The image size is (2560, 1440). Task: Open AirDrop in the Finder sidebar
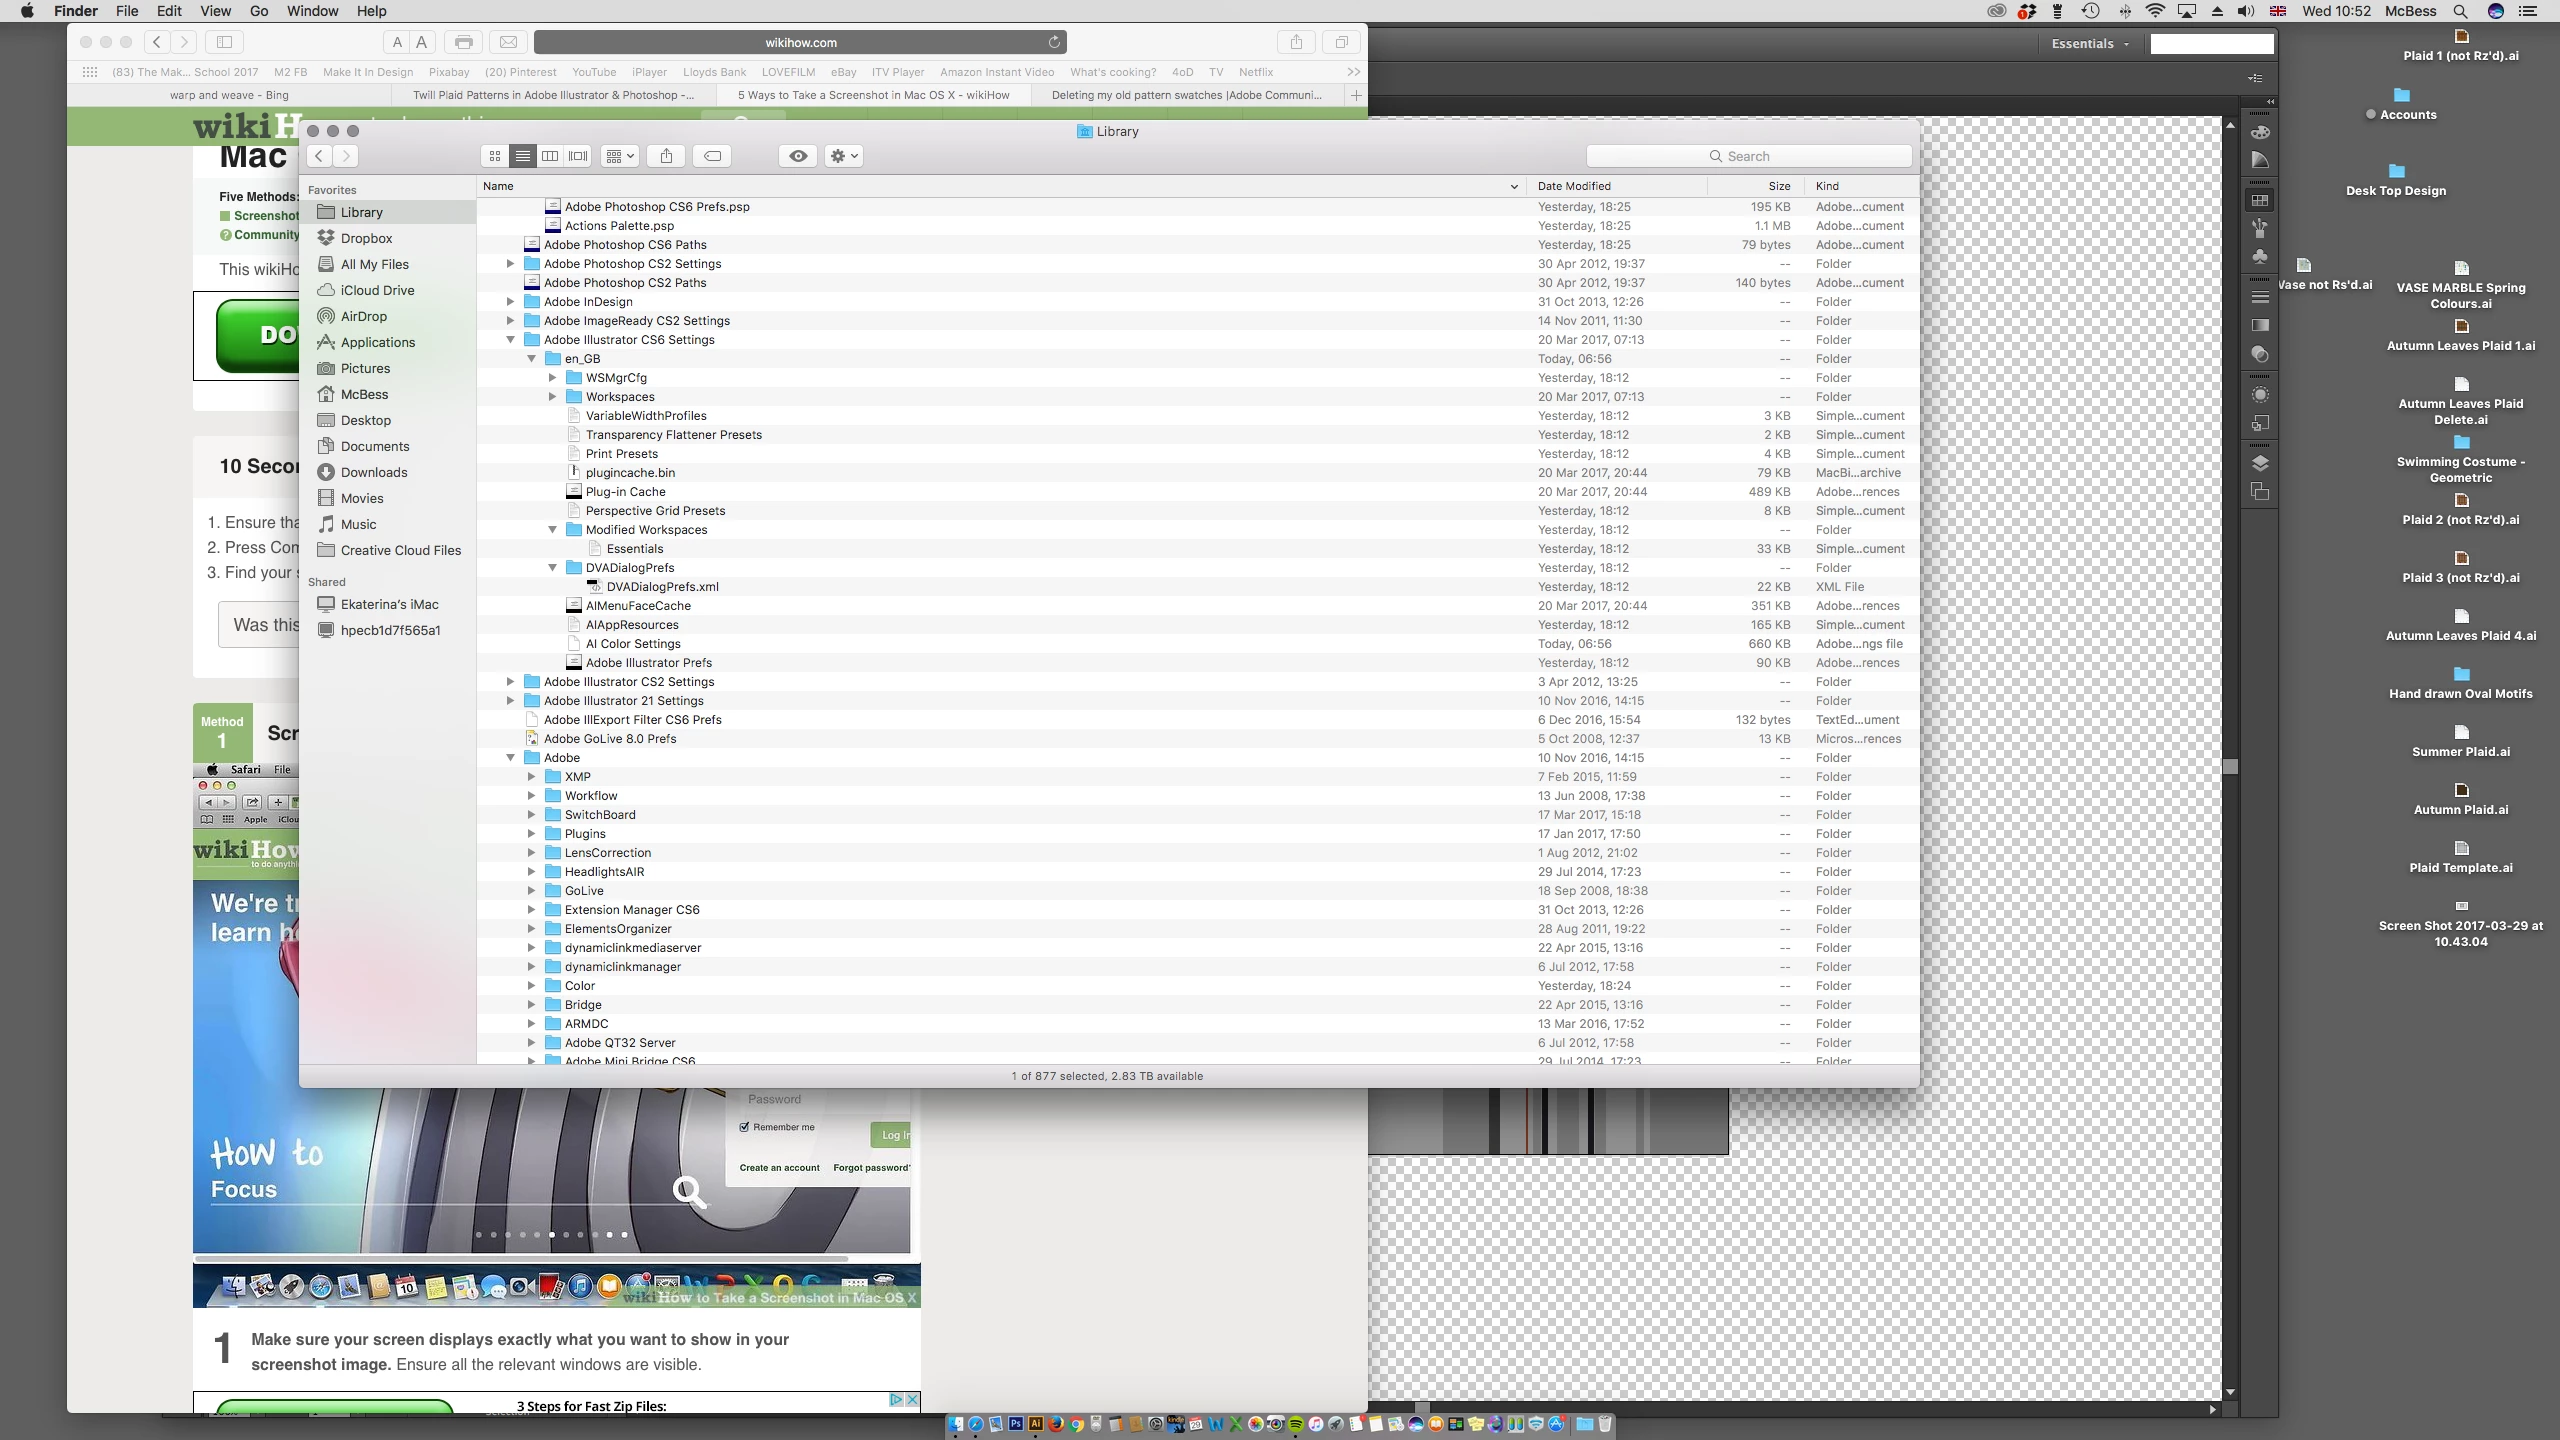(x=363, y=316)
